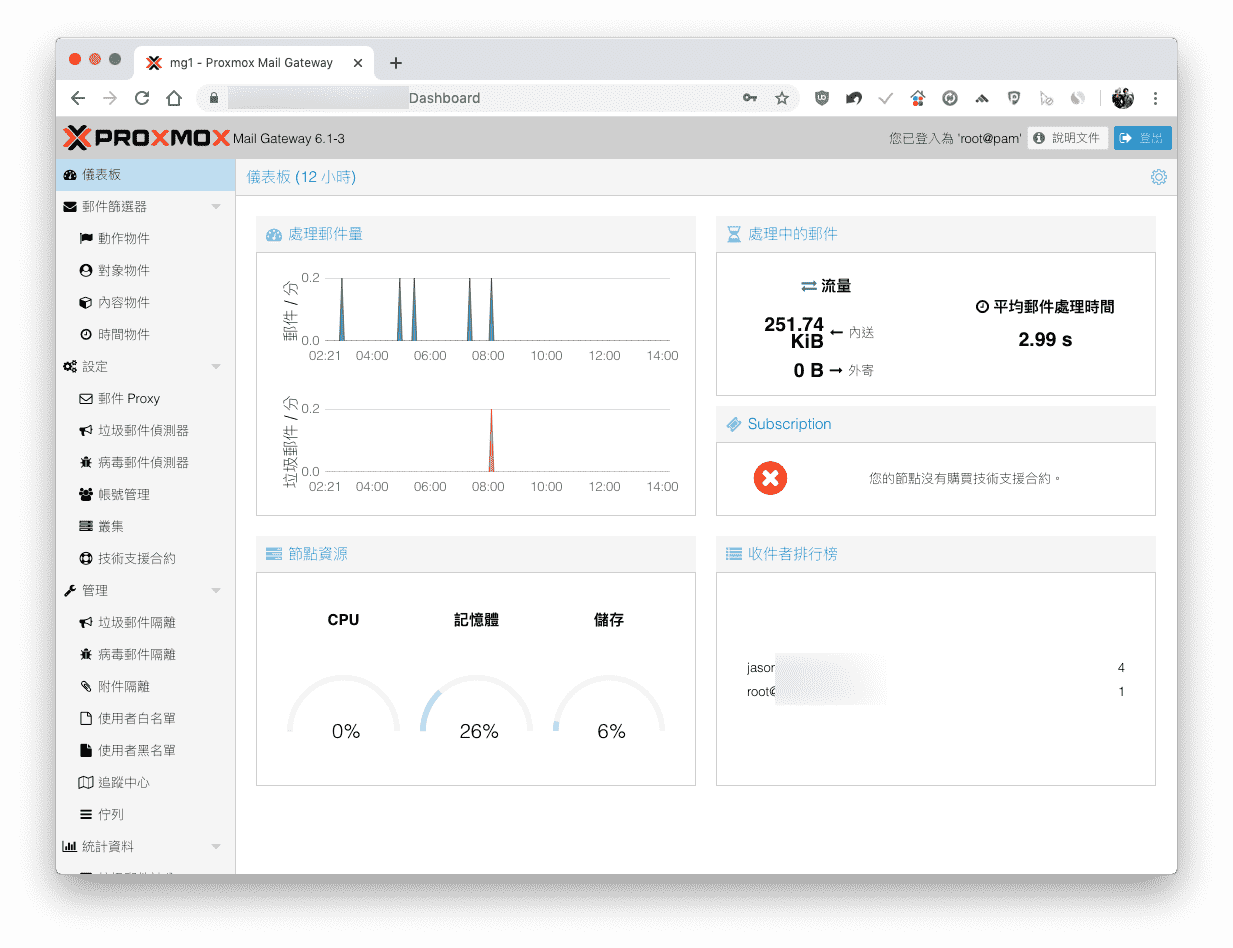1233x948 pixels.
Task: Click the 處理郵件量 panel title
Action: 325,234
